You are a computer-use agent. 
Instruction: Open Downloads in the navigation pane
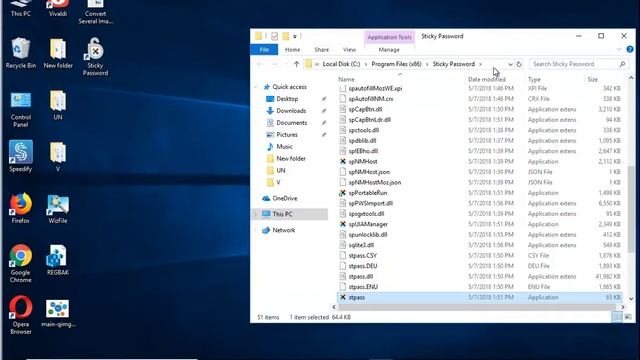click(x=291, y=111)
